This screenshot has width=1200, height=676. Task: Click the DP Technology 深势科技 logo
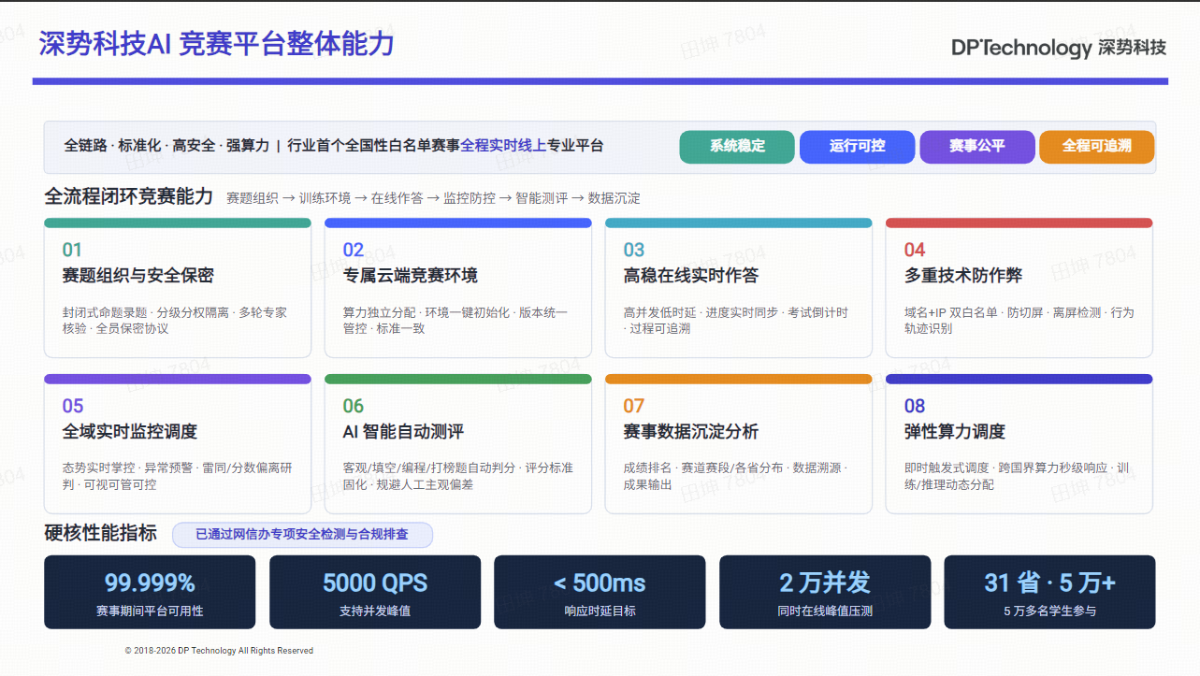coord(1058,47)
